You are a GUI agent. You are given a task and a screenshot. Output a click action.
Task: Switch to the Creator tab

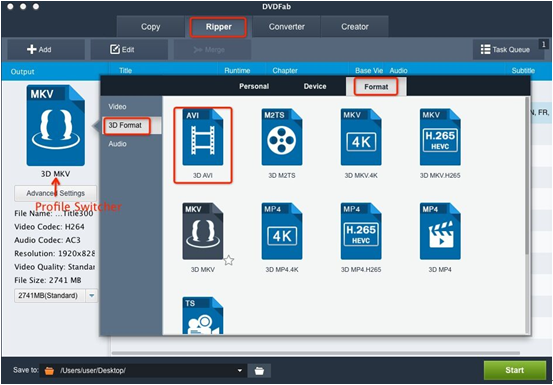pos(355,27)
